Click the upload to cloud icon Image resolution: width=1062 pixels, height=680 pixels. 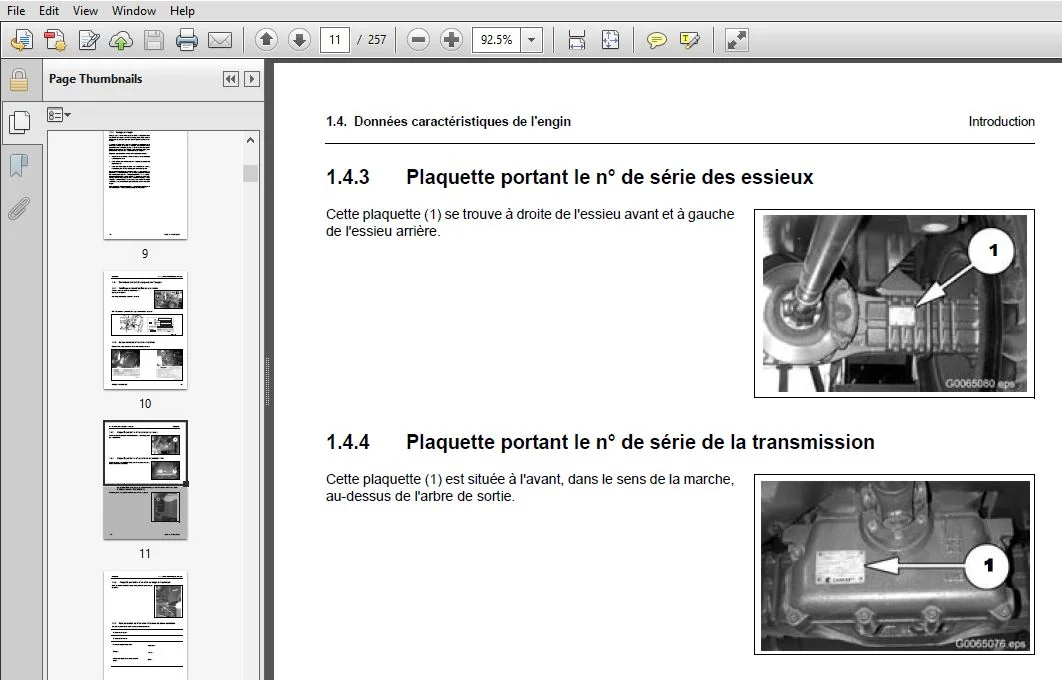pos(121,41)
